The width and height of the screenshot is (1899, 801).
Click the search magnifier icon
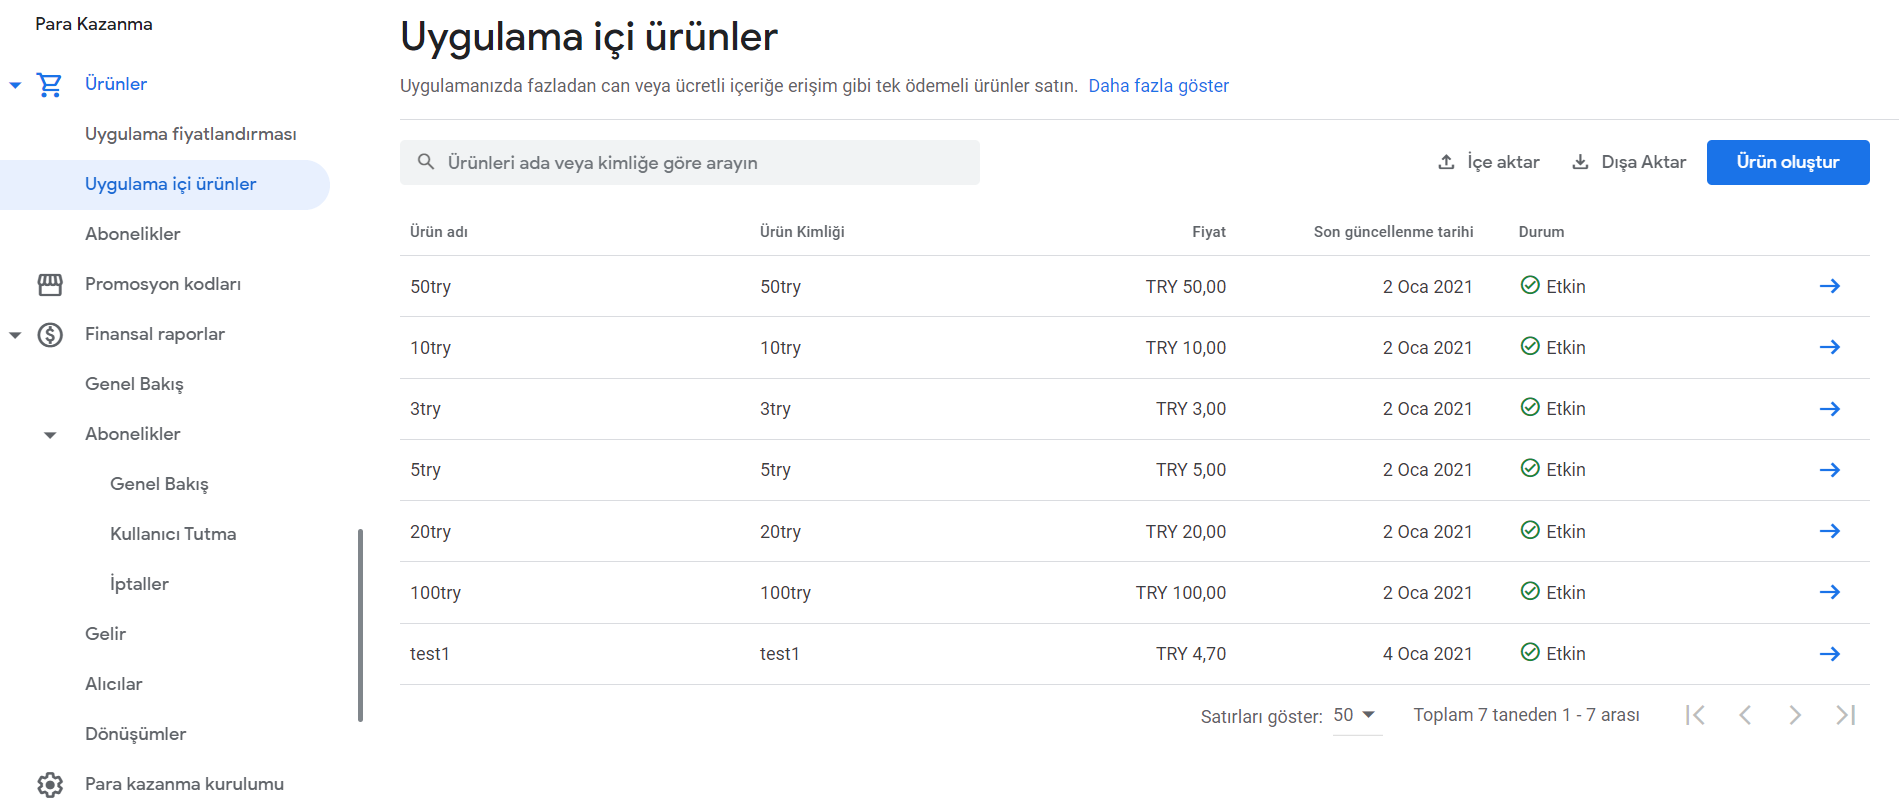pyautogui.click(x=426, y=162)
